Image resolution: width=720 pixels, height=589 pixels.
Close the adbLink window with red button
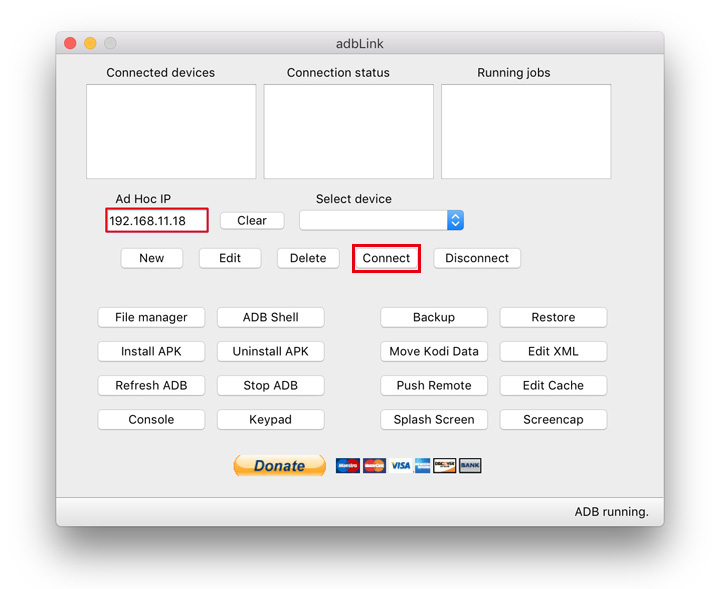(70, 43)
